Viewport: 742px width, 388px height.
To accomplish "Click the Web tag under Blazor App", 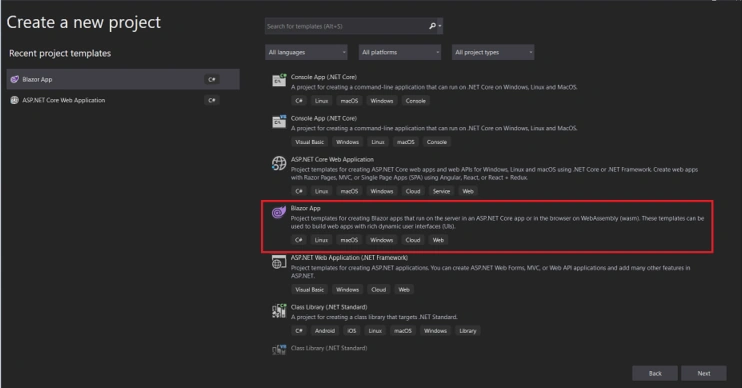I will click(x=438, y=240).
